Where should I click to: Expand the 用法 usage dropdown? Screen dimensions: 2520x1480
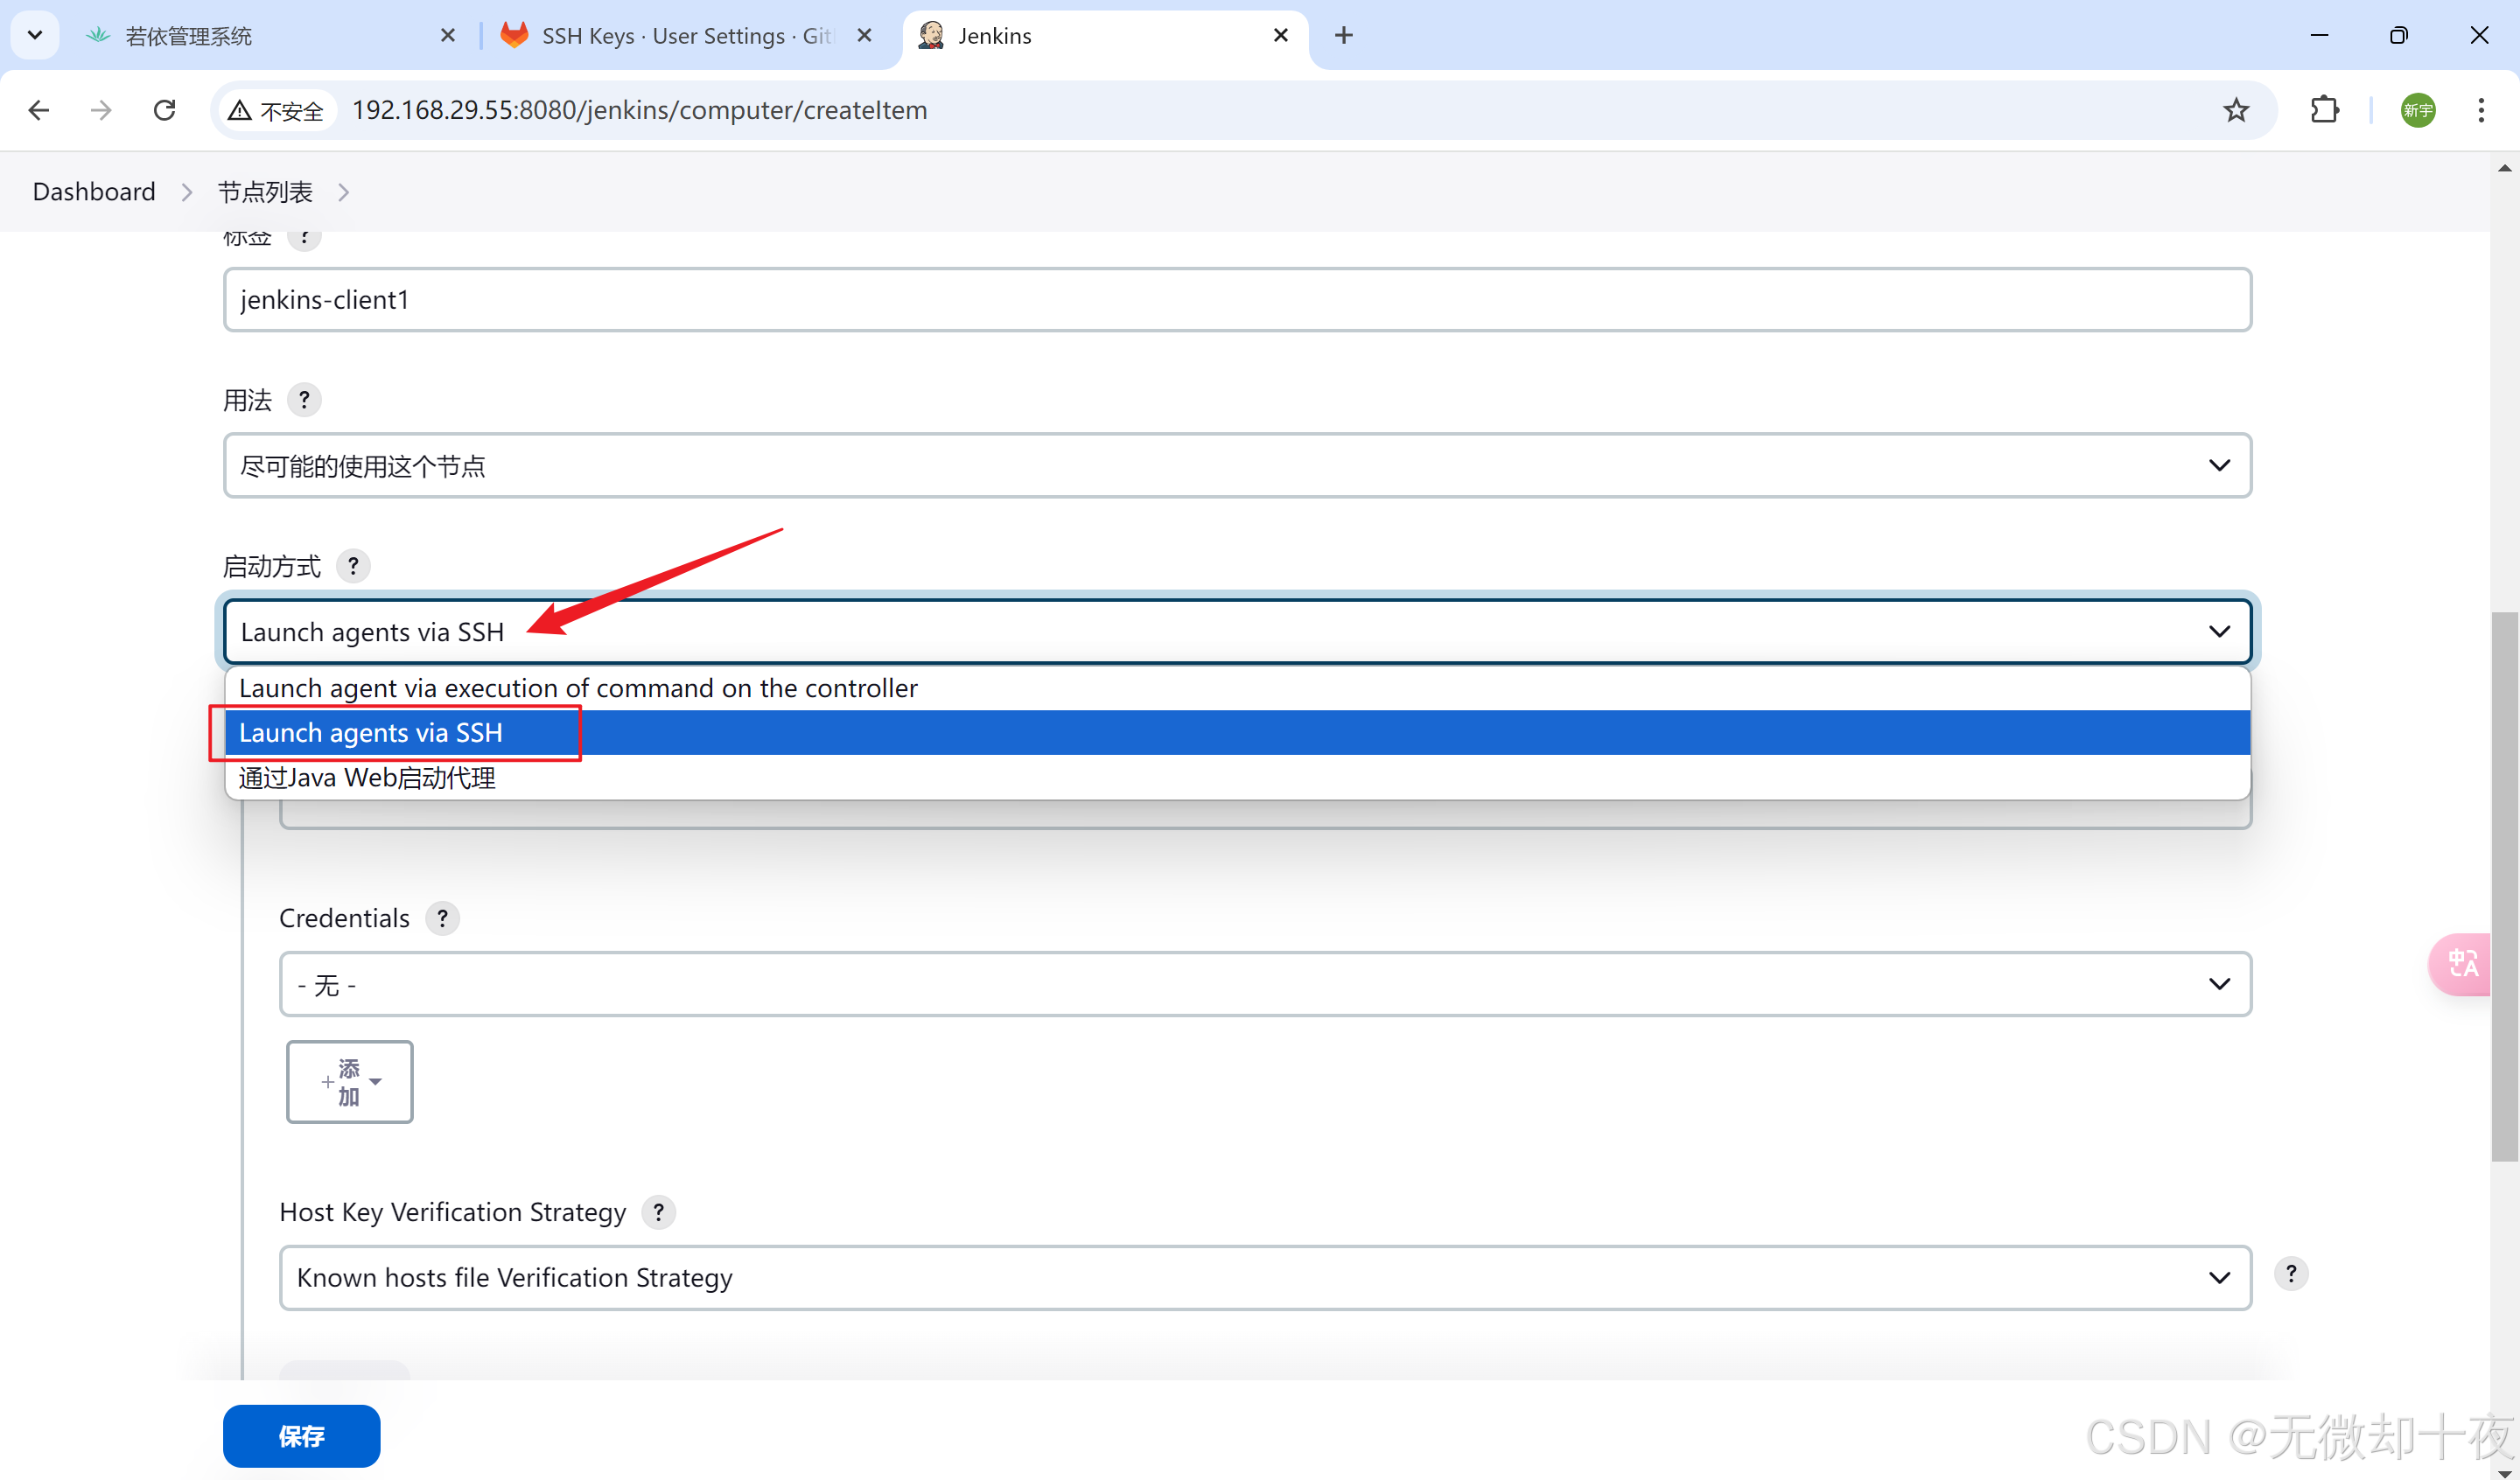tap(1237, 466)
